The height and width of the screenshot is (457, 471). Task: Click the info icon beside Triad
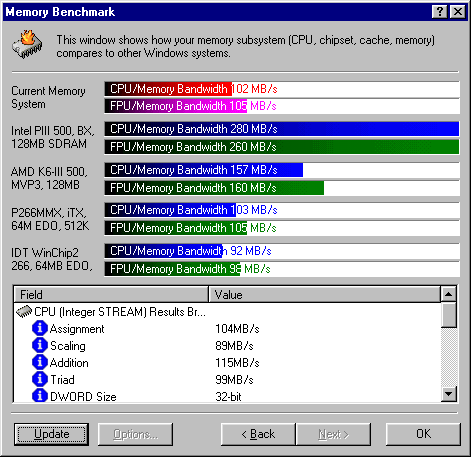tap(40, 379)
